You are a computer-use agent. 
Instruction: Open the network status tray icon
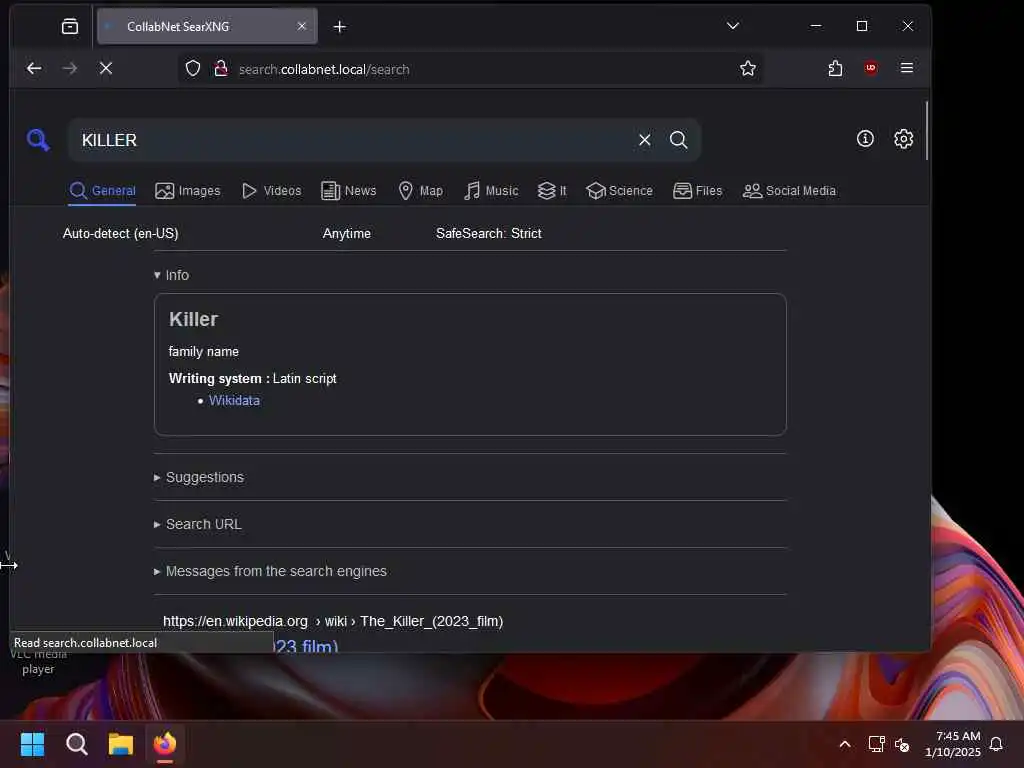tap(876, 744)
